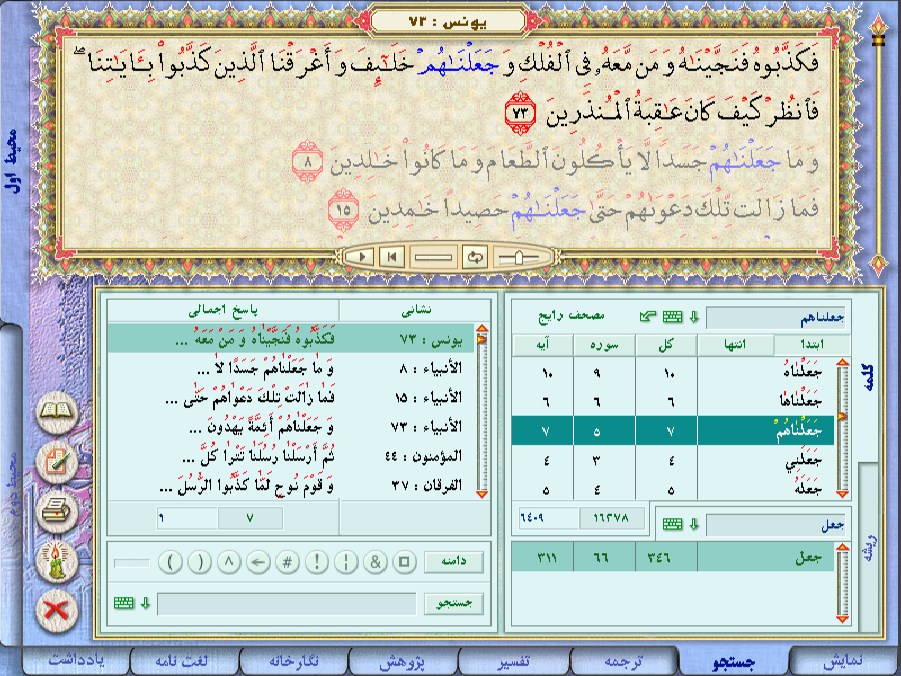Open the dropdown arrow beside the root جعل field
The image size is (901, 676).
tap(694, 524)
